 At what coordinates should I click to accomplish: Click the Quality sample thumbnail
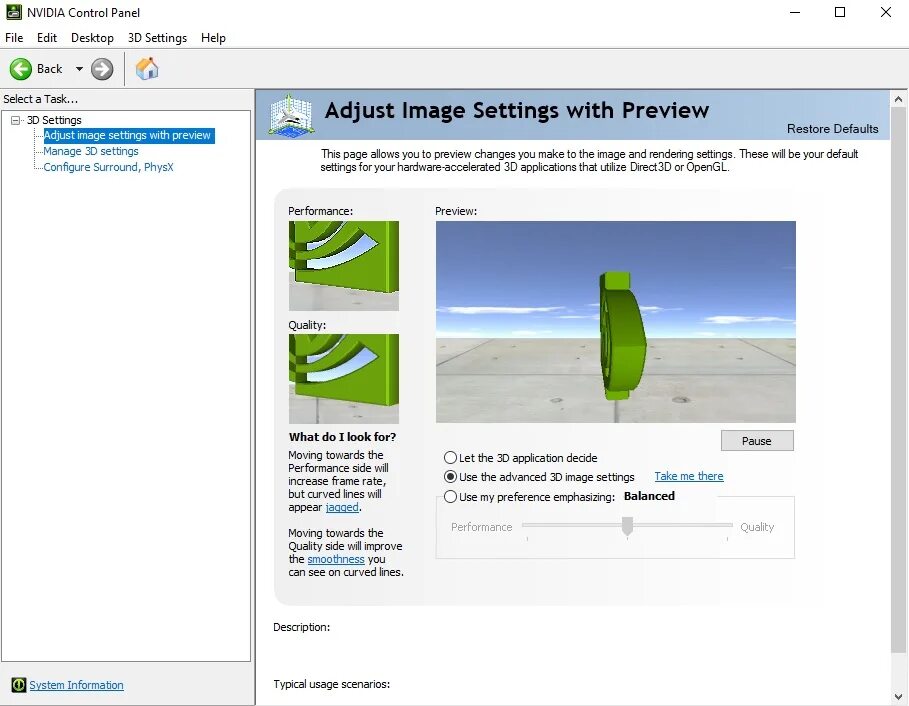[x=344, y=379]
